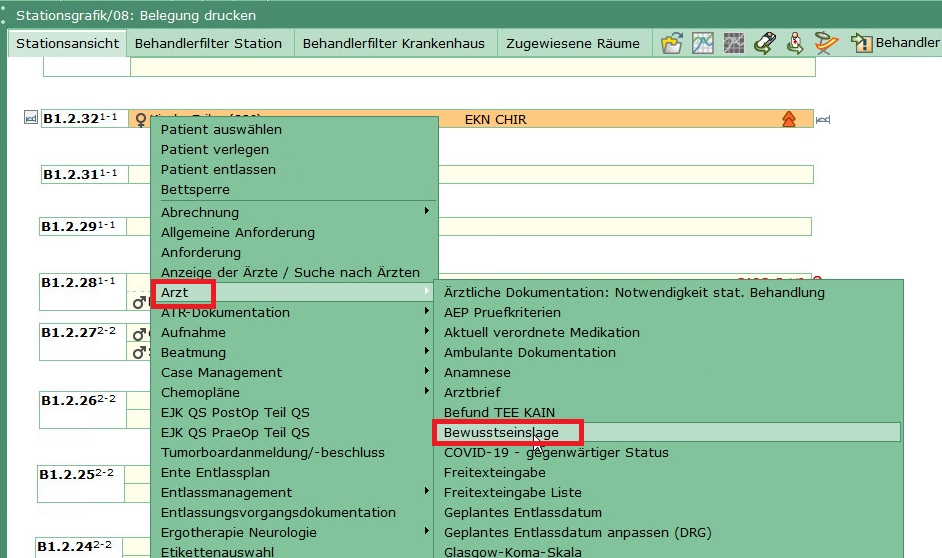The image size is (942, 558).
Task: Click the deck chair with umbrella icon
Action: pyautogui.click(x=825, y=43)
